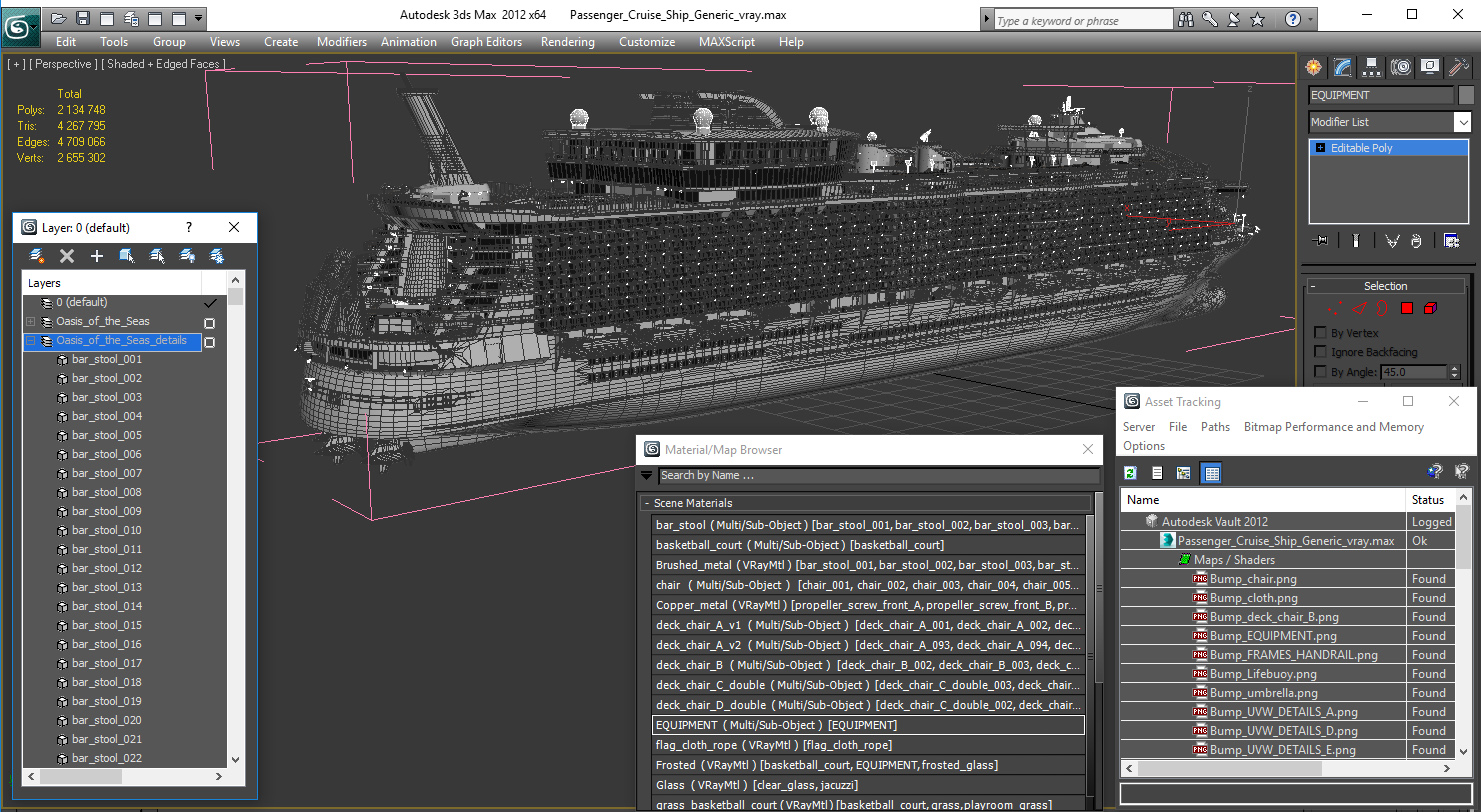Open Bitmap Performance and Memory menu
1481x812 pixels.
coord(1333,427)
